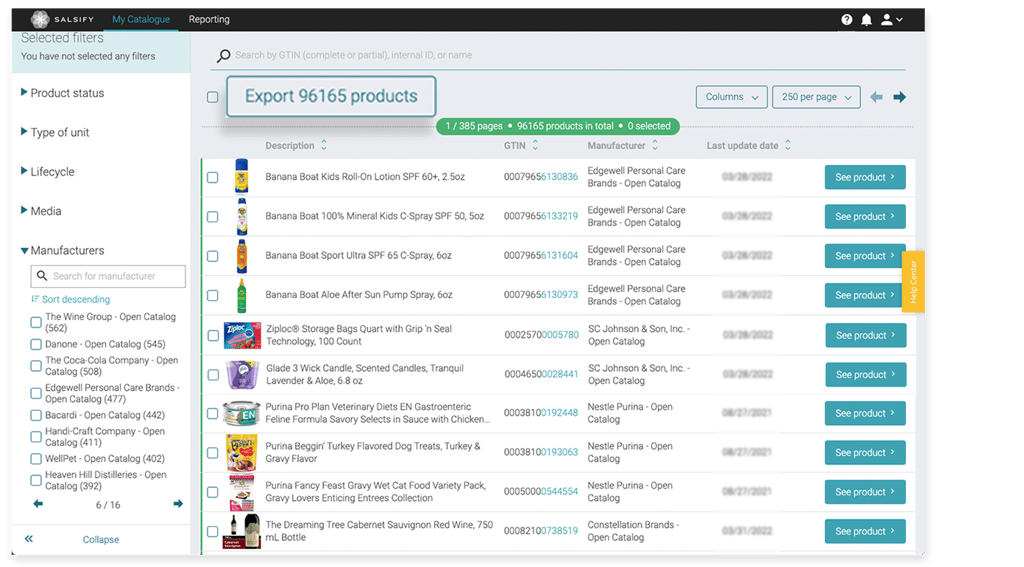
Task: Click the search magnifier icon
Action: click(223, 56)
